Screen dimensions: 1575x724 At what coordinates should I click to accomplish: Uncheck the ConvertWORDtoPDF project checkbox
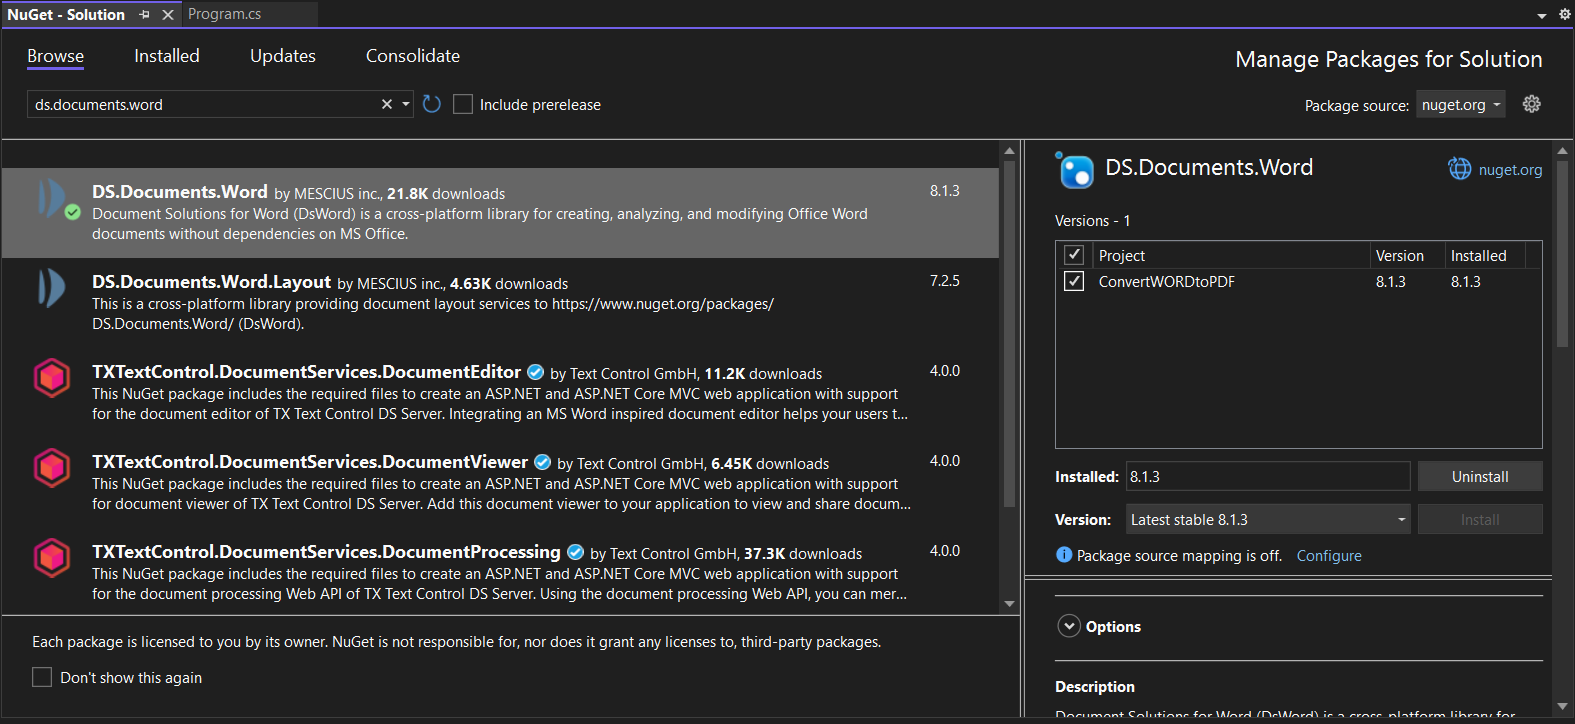[x=1074, y=281]
